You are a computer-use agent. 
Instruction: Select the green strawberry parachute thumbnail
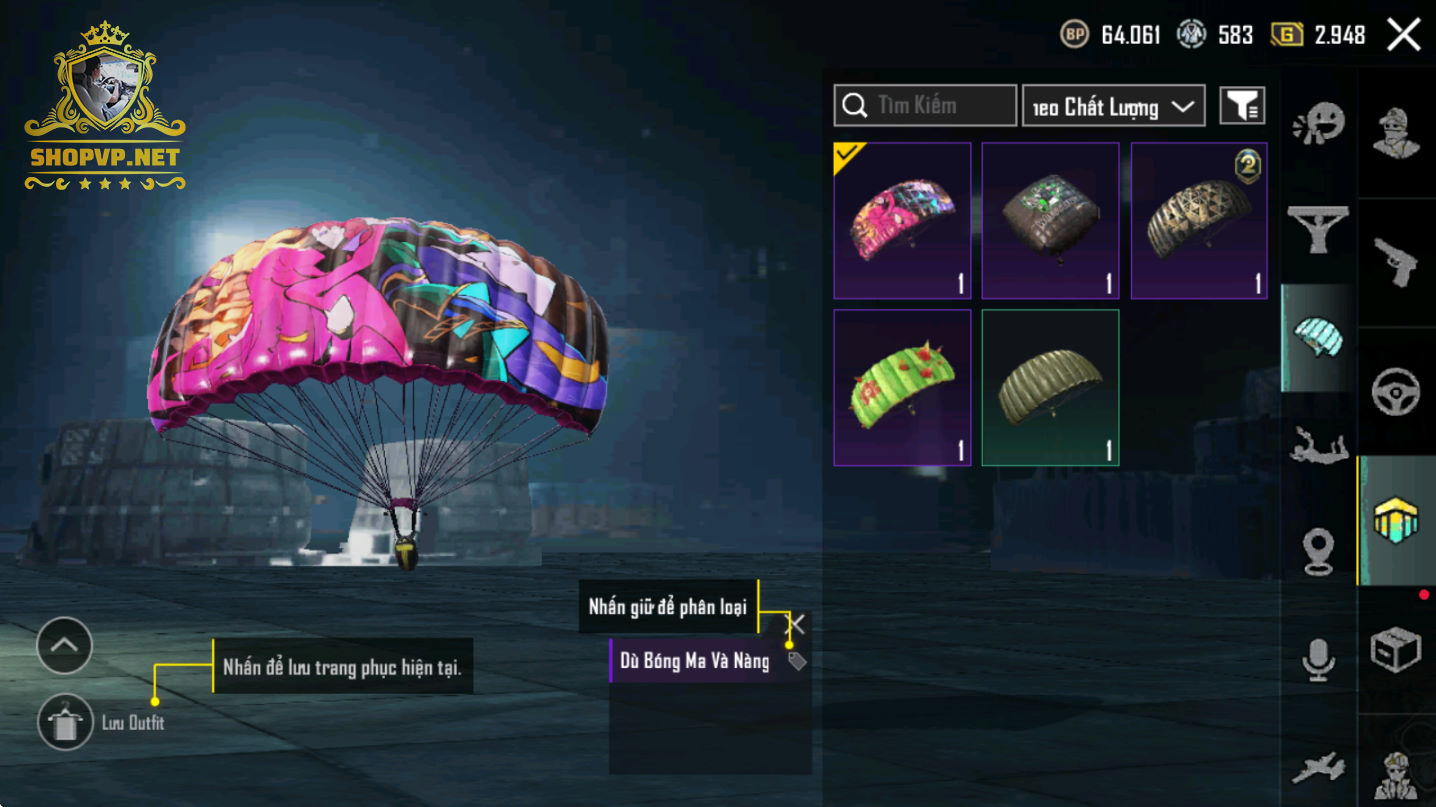pos(902,388)
